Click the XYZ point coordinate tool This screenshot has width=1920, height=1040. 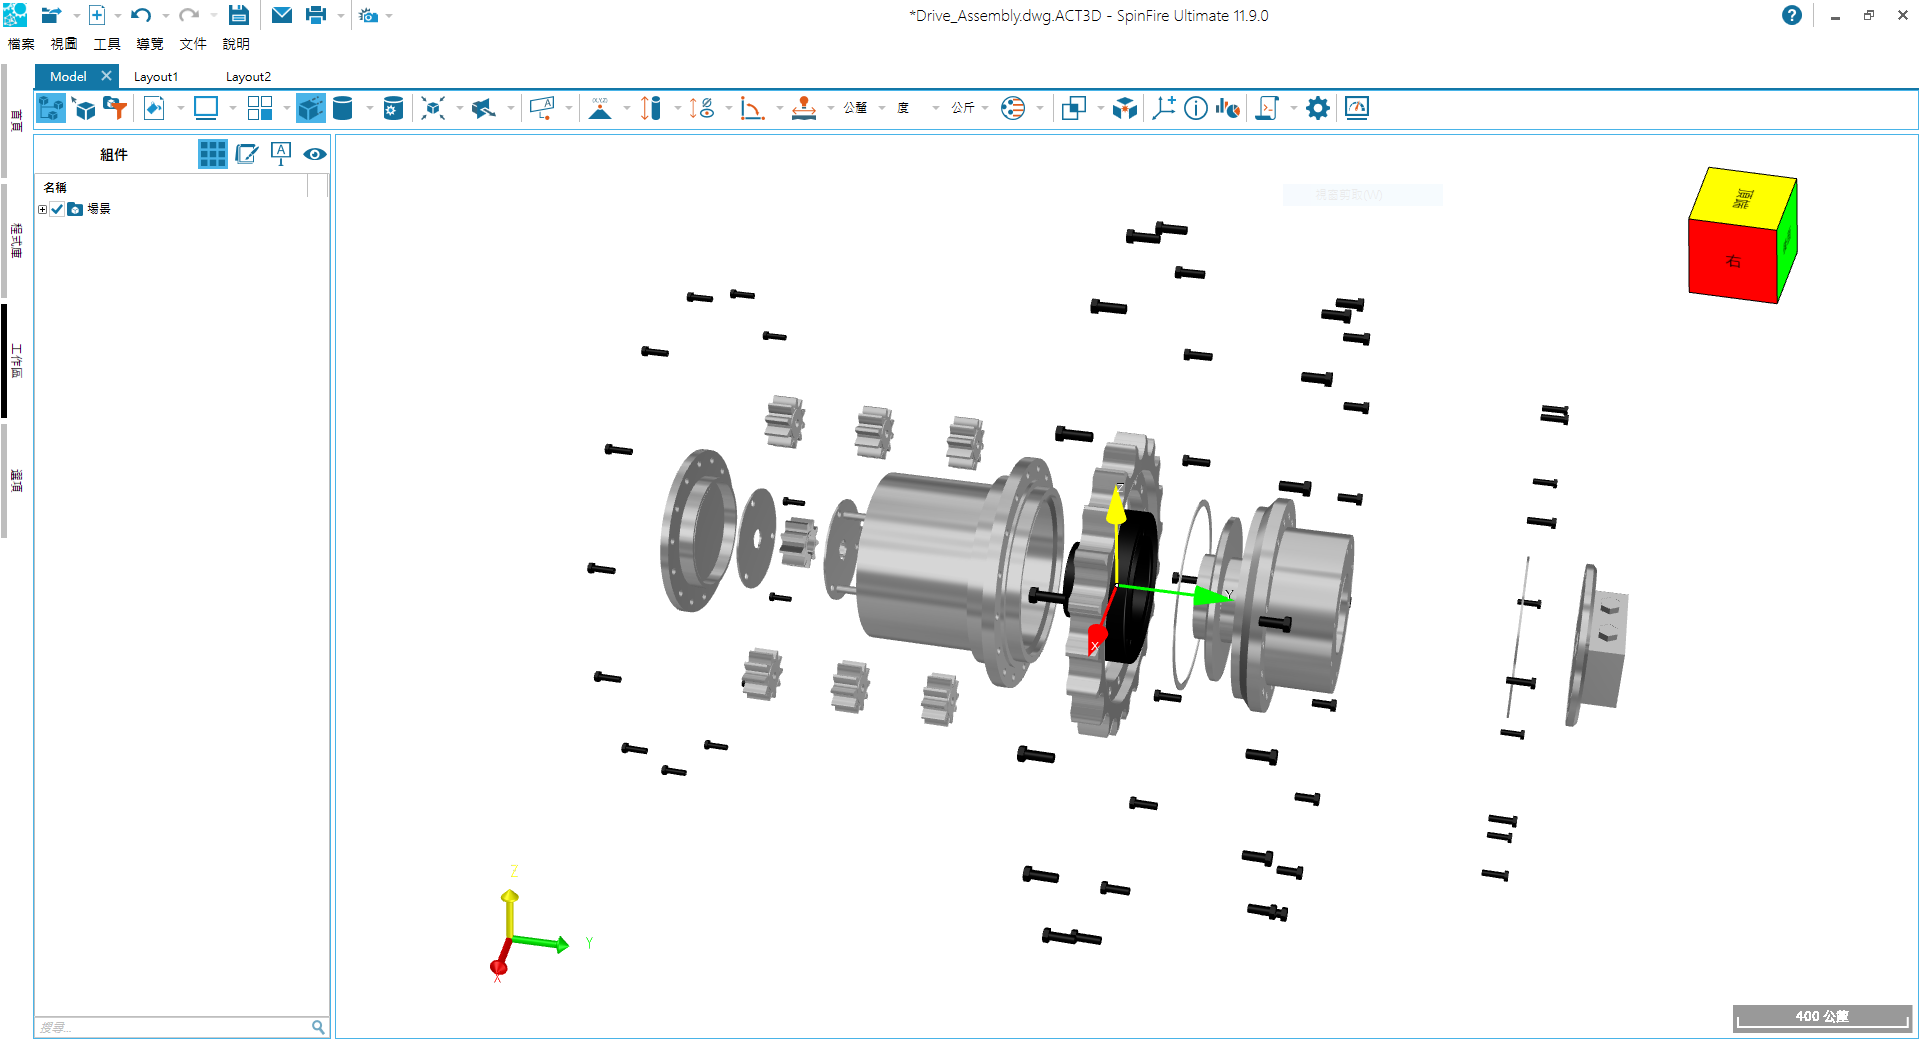tap(600, 108)
